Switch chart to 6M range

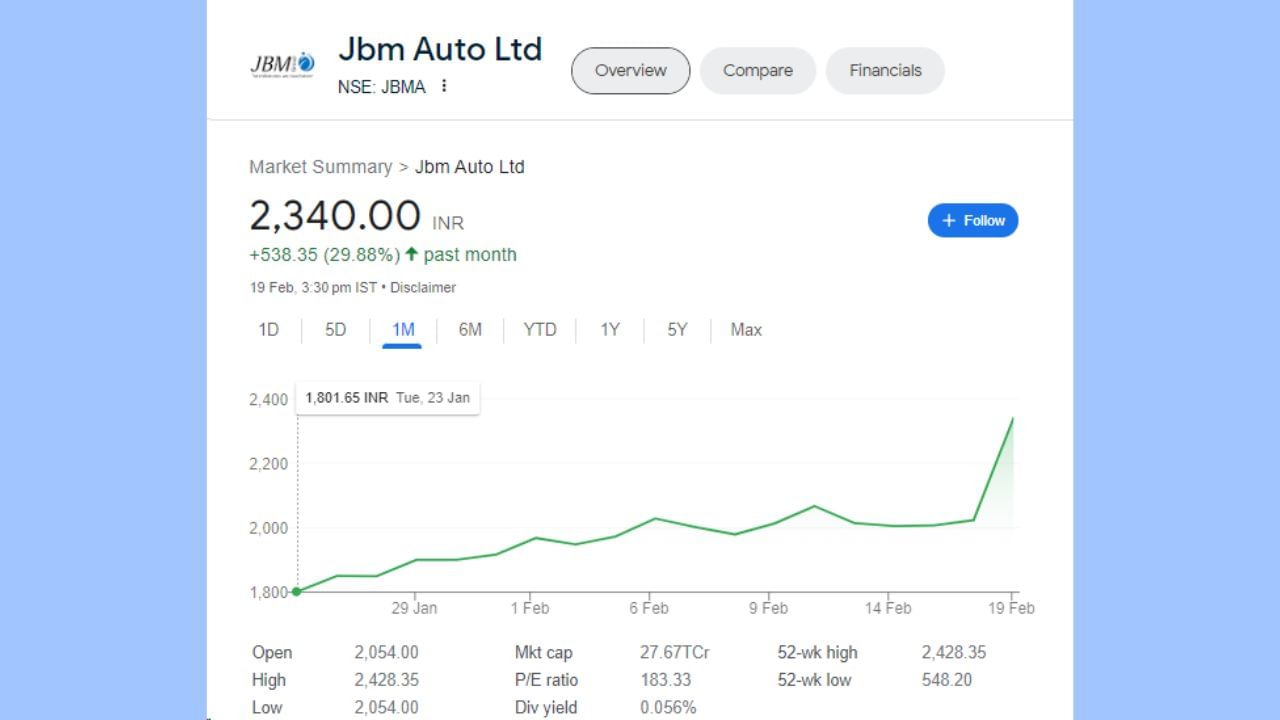[x=470, y=330]
